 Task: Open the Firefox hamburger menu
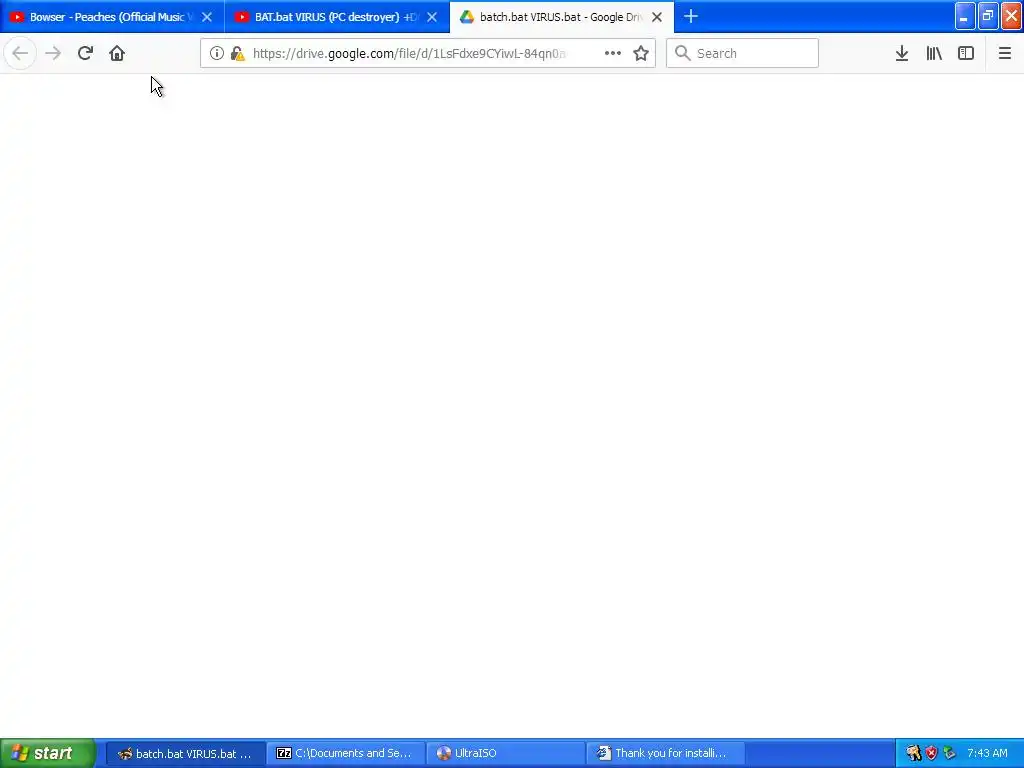pyautogui.click(x=1004, y=54)
